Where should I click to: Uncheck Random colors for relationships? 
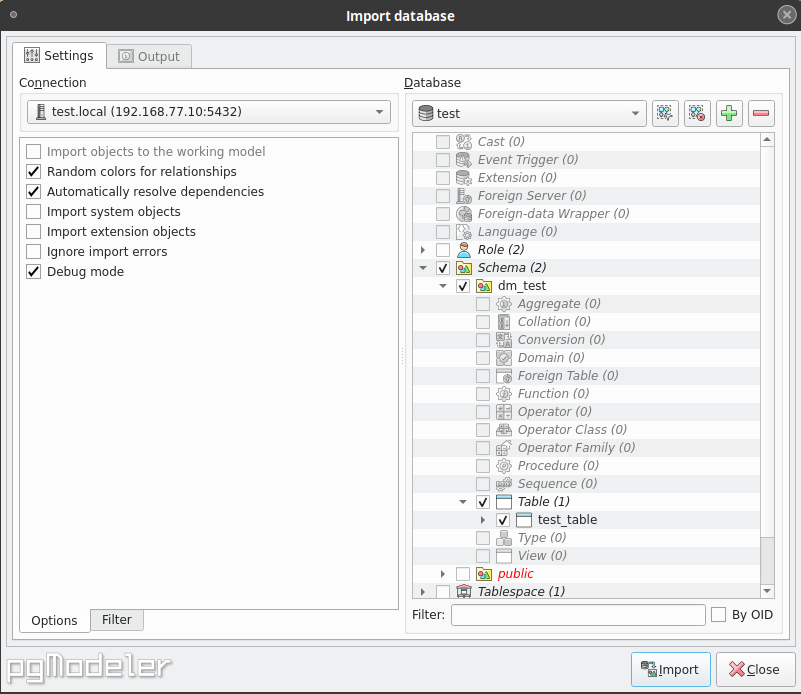pos(33,171)
